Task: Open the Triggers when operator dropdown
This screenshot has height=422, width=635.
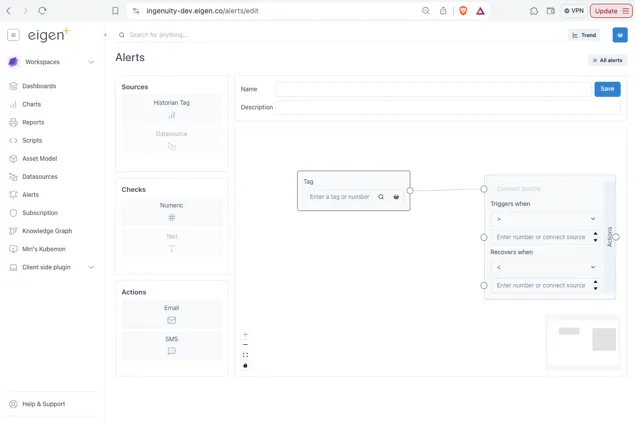Action: tap(546, 219)
